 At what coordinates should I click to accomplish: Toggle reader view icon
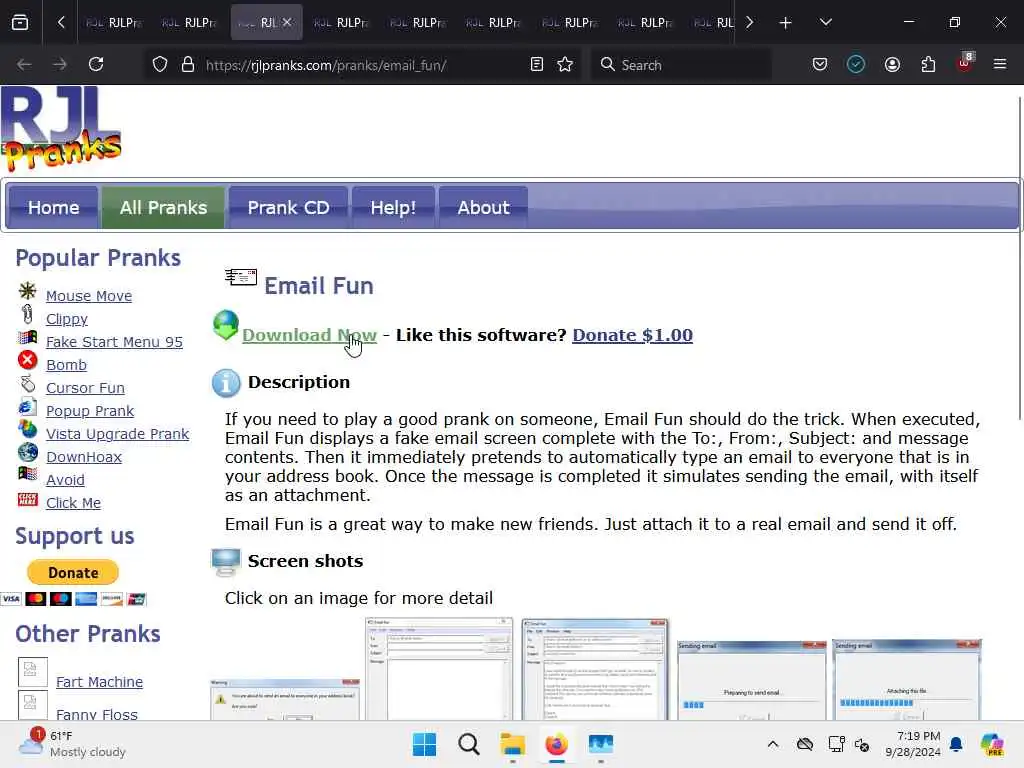pos(537,65)
